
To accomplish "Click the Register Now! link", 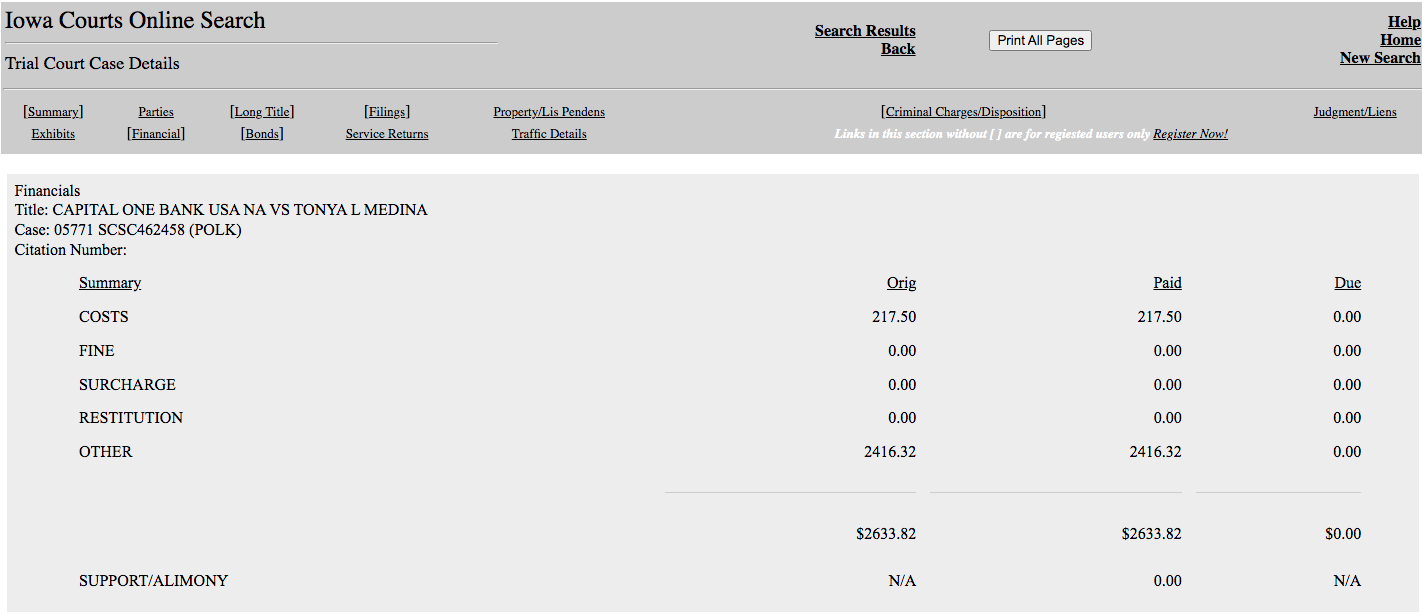I will point(1190,134).
